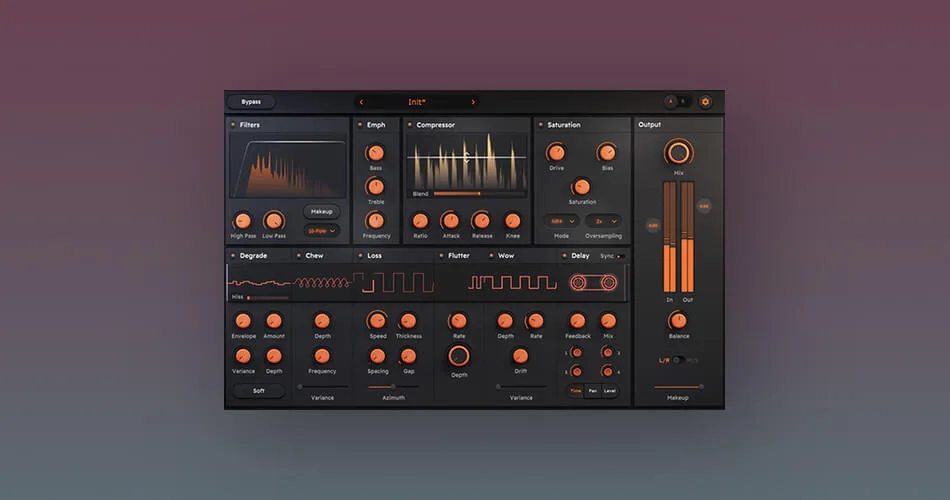Go to the next preset arrow

tap(473, 102)
